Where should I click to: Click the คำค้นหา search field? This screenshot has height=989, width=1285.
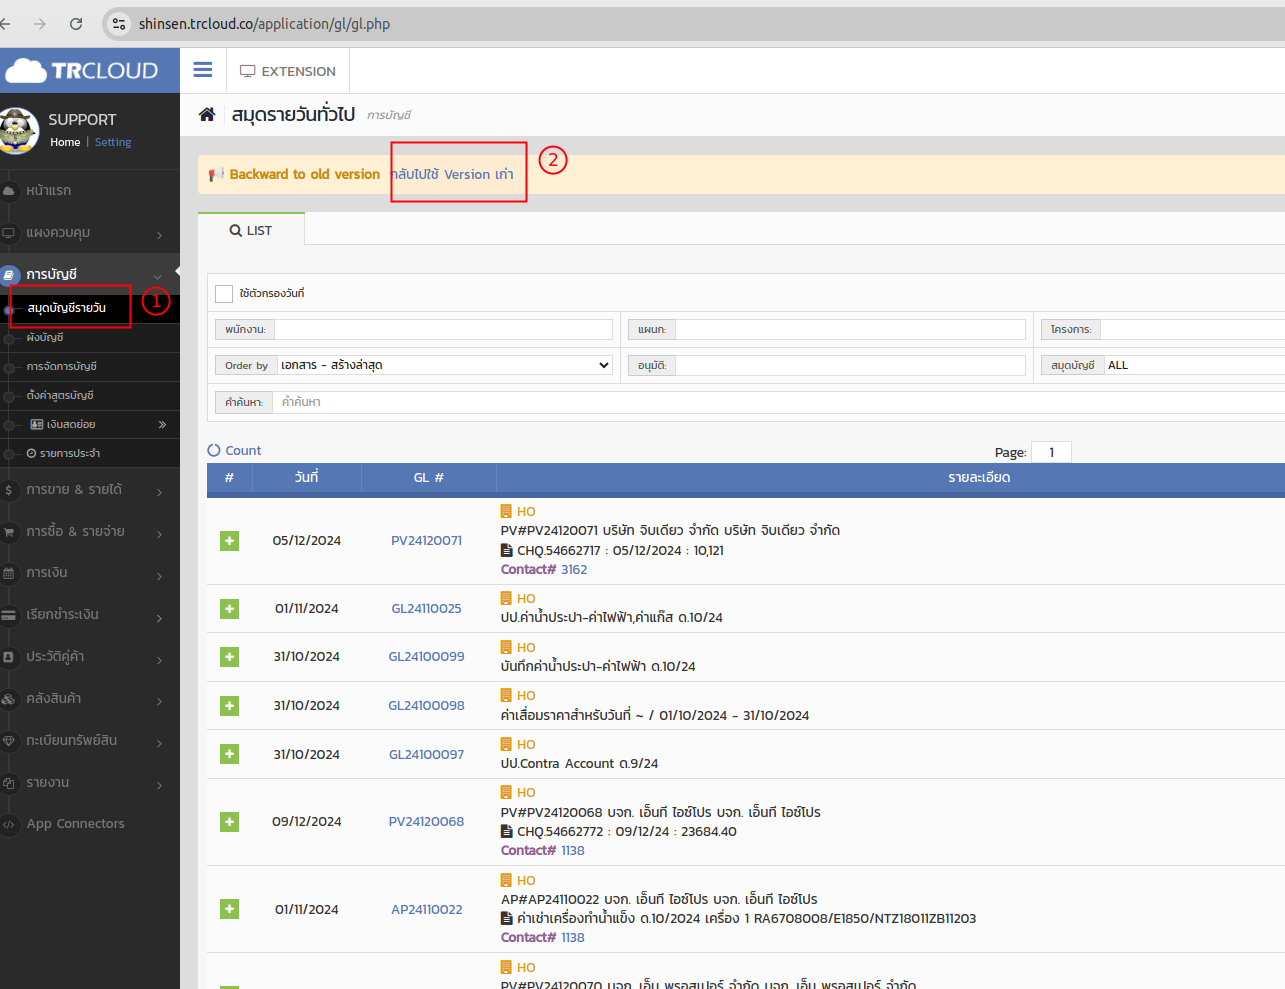click(779, 402)
